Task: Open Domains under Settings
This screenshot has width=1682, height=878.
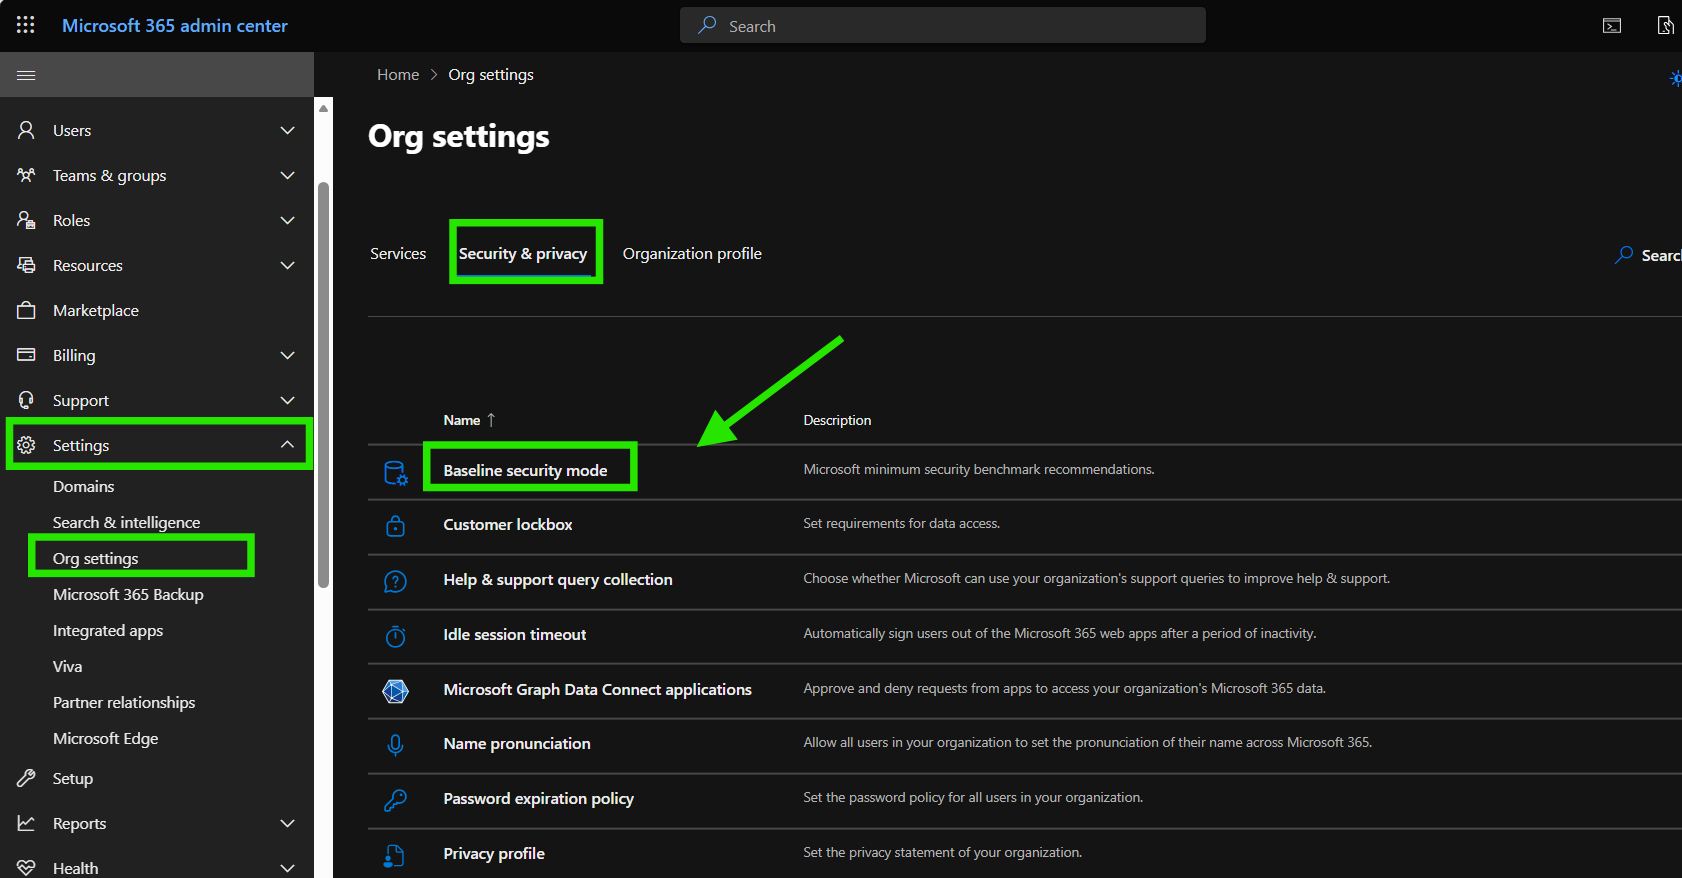Action: [84, 486]
